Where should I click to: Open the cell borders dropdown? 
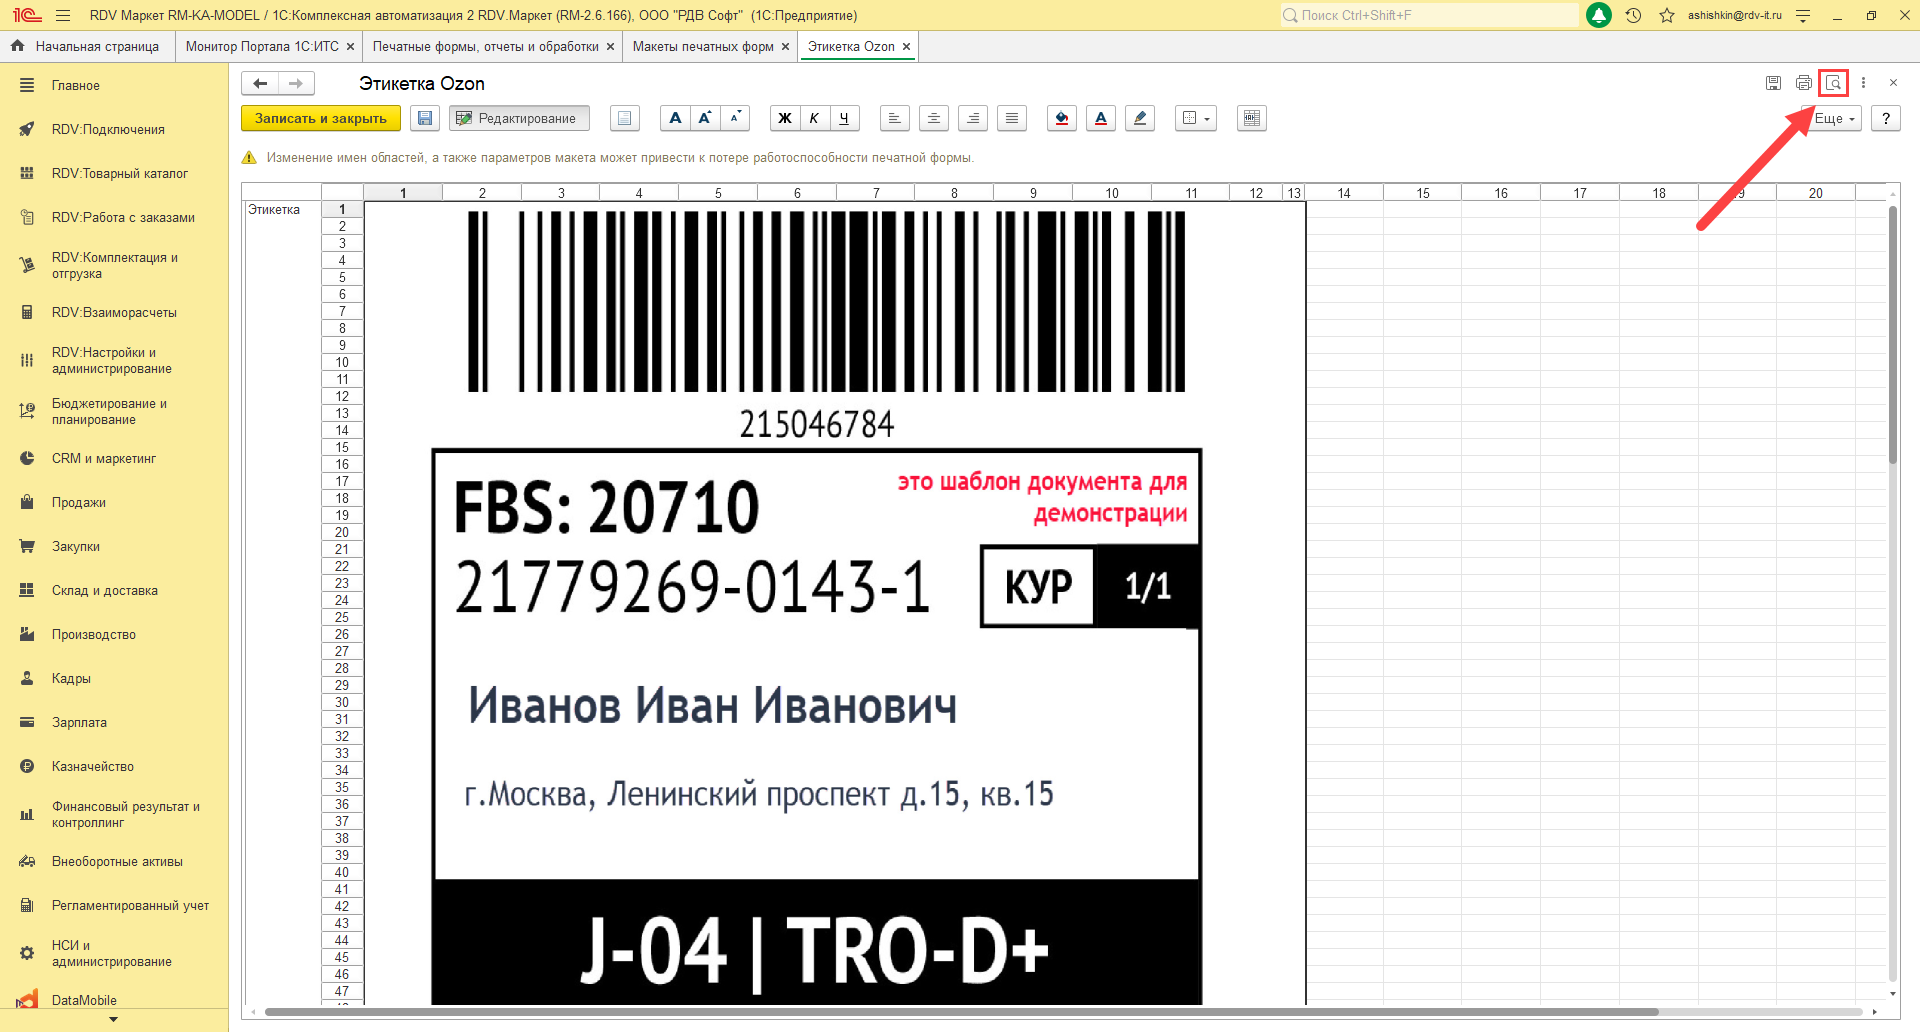point(1196,118)
